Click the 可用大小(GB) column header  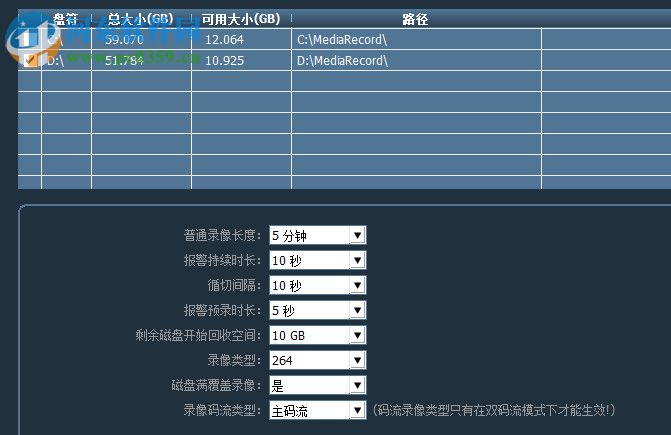[241, 19]
